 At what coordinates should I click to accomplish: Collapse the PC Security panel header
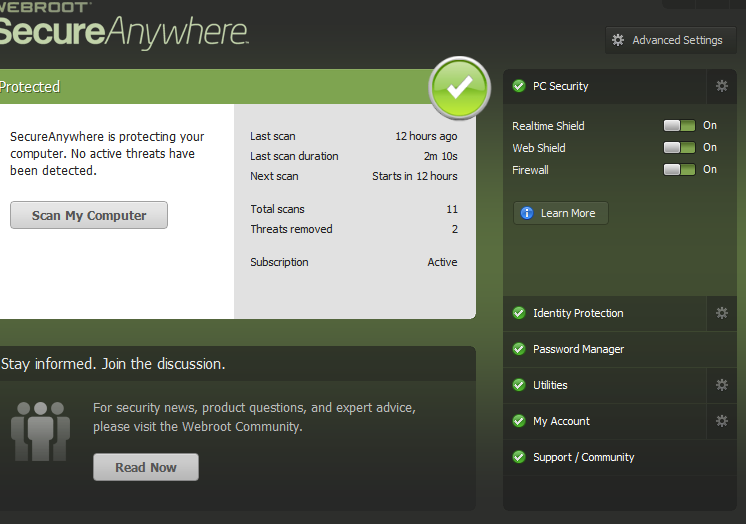coord(605,86)
